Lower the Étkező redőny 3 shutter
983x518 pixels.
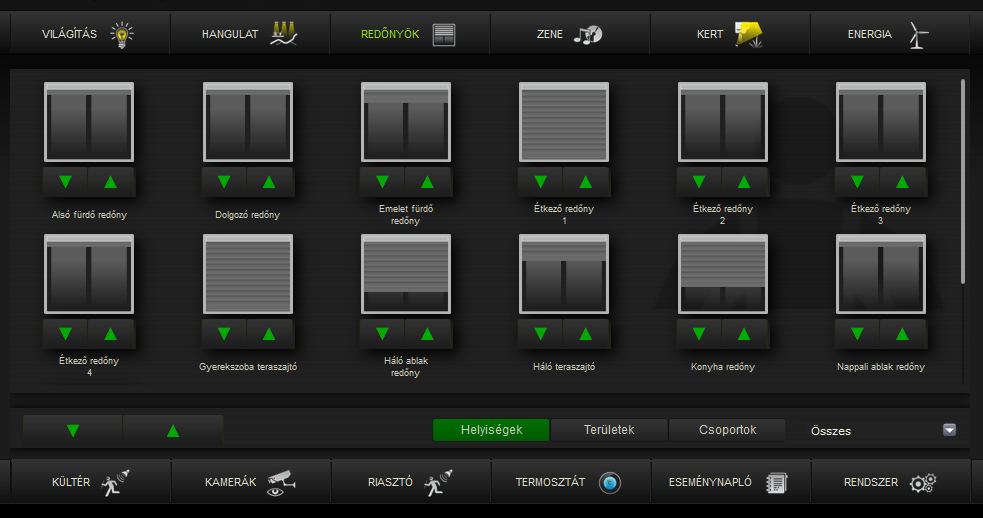point(857,182)
